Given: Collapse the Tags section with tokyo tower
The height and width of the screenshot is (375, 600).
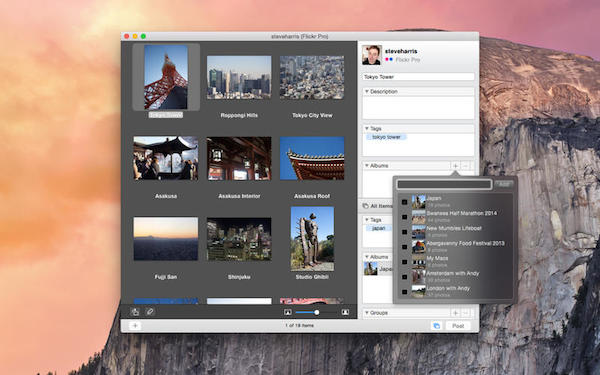Looking at the screenshot, I should 367,129.
